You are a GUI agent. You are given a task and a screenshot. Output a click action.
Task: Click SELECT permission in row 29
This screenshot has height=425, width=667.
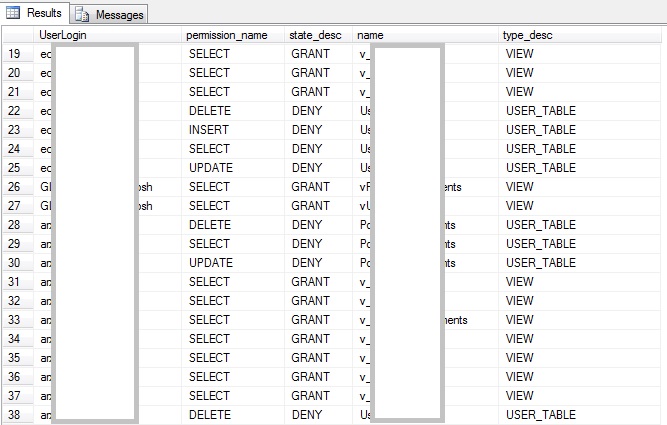point(209,244)
